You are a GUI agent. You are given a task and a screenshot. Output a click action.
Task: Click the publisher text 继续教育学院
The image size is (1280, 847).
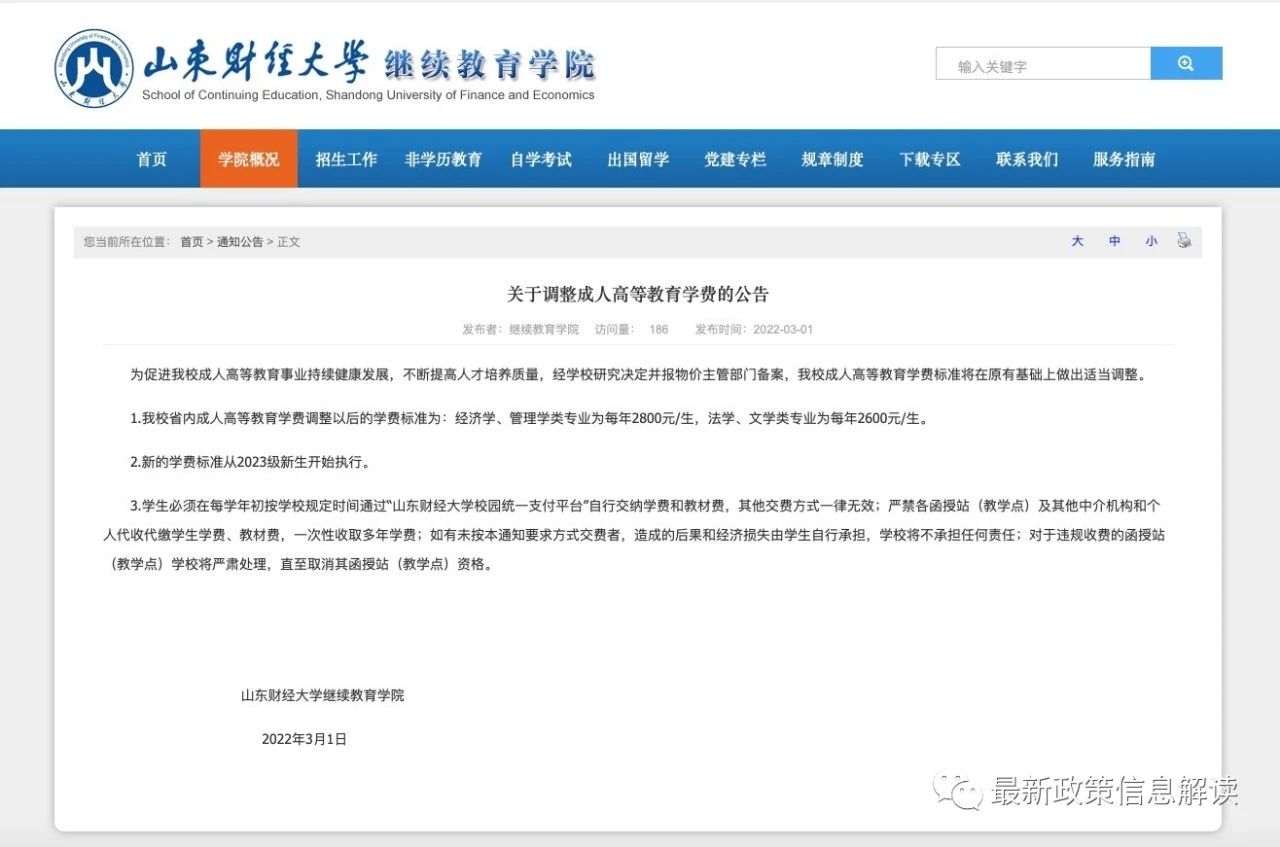(x=544, y=329)
